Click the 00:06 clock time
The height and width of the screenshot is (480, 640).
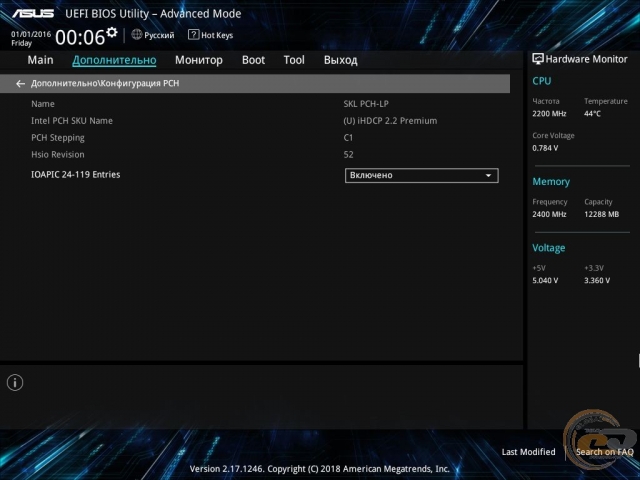point(80,38)
